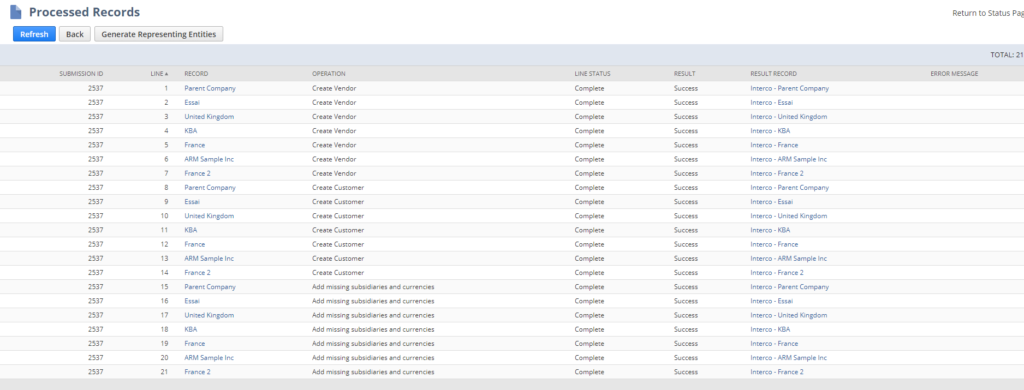
Task: Open Parent Company record on line 15
Action: pyautogui.click(x=210, y=287)
